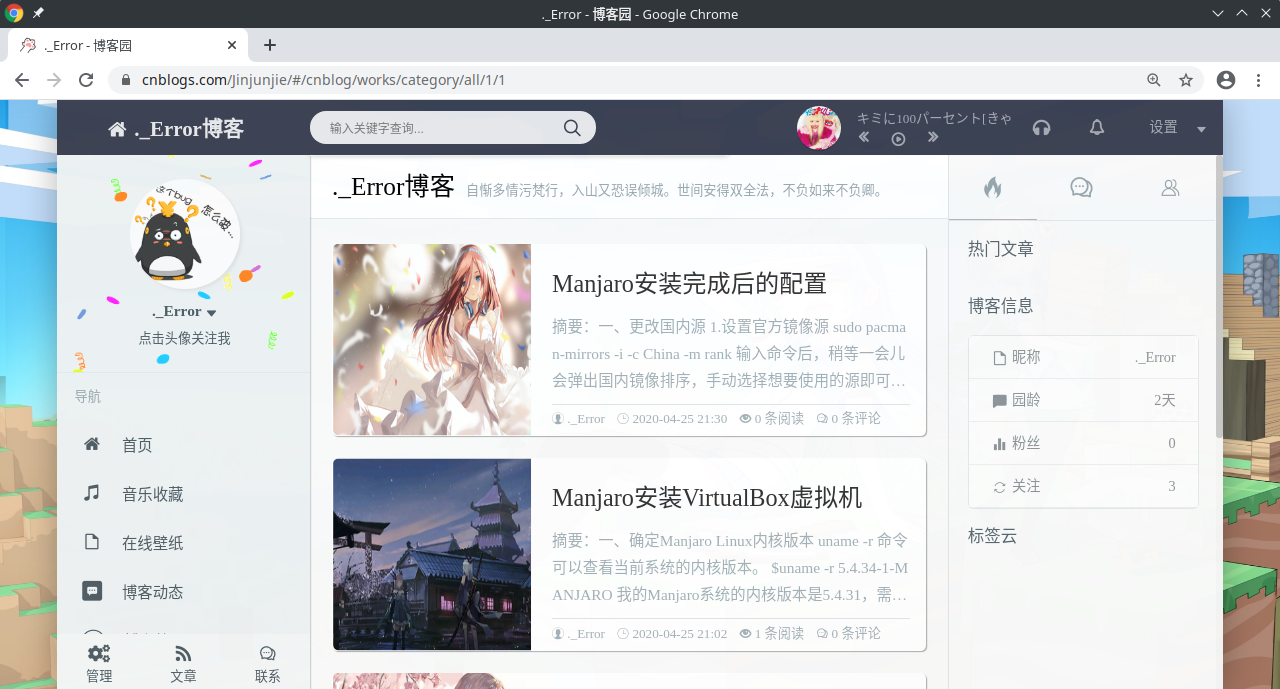Click the search magnifier icon
The image size is (1280, 689).
(x=572, y=127)
